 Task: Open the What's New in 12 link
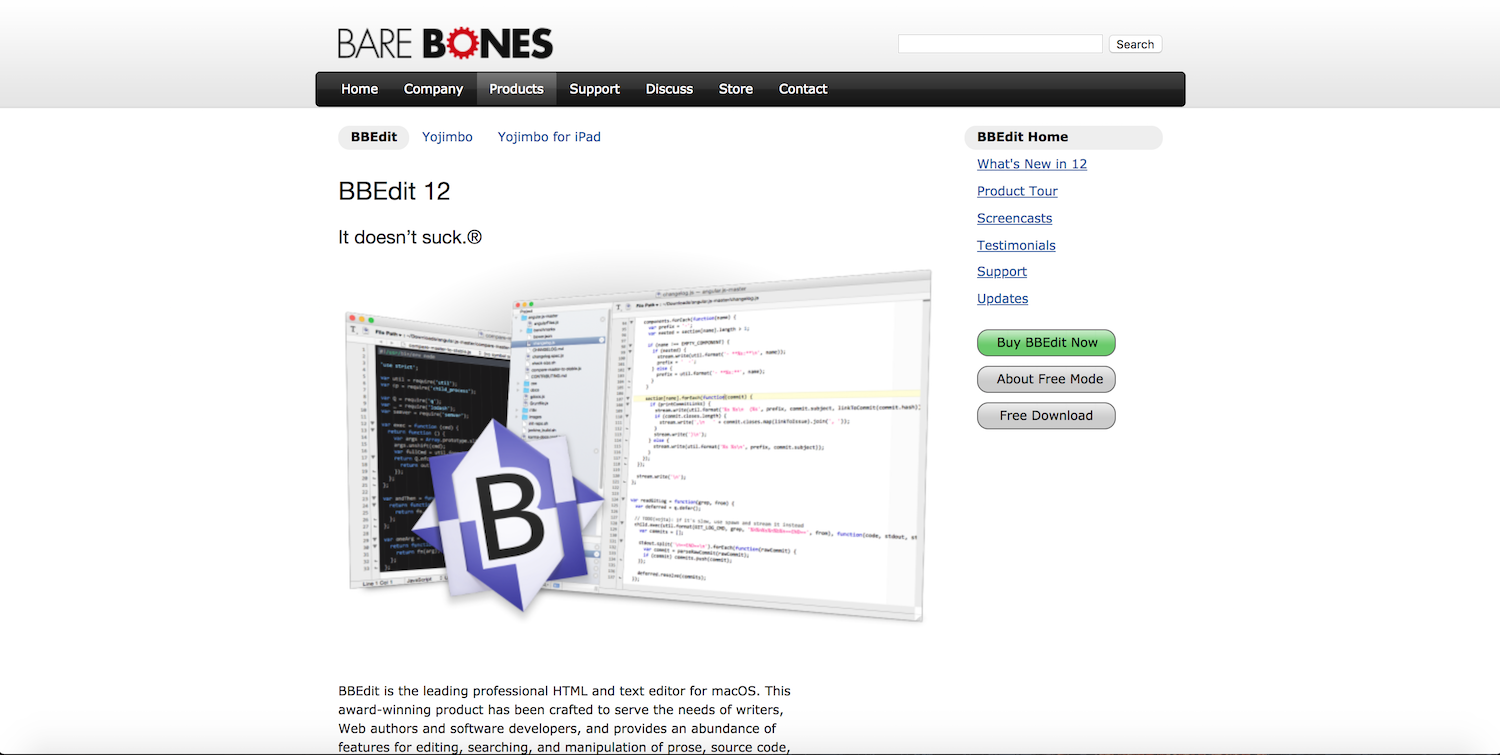point(1032,164)
